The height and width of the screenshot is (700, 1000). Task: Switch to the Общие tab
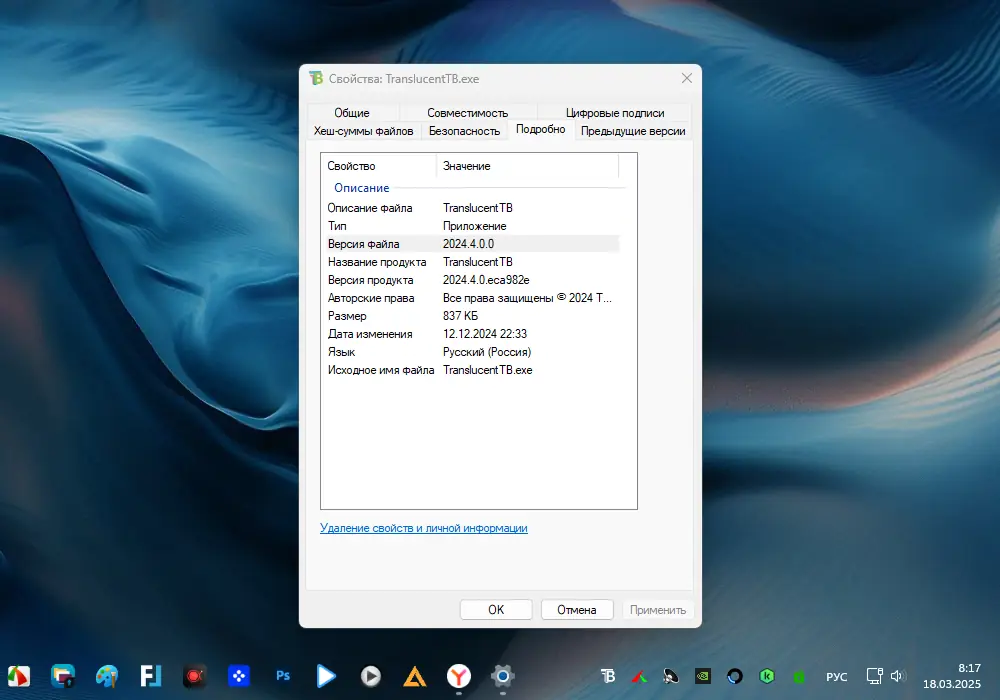point(352,112)
